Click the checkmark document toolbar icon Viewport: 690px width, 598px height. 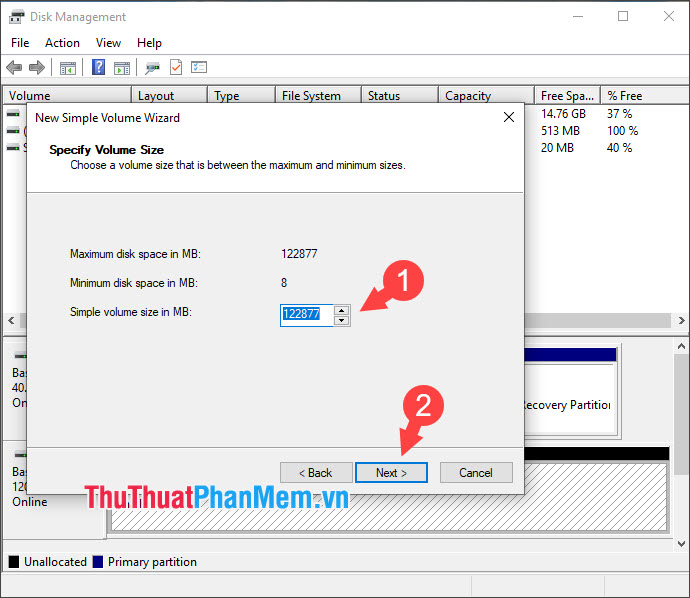point(176,67)
